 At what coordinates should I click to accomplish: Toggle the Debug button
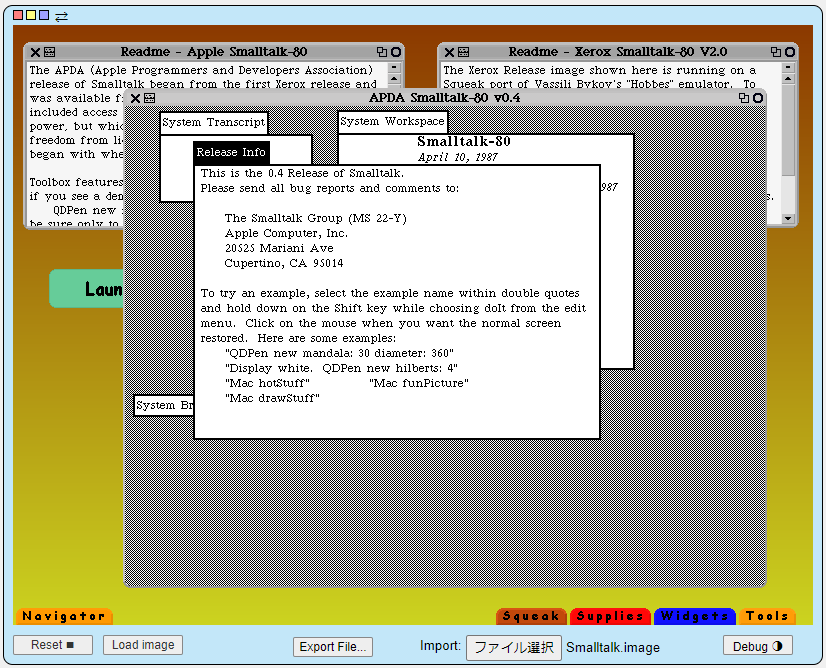tap(757, 646)
